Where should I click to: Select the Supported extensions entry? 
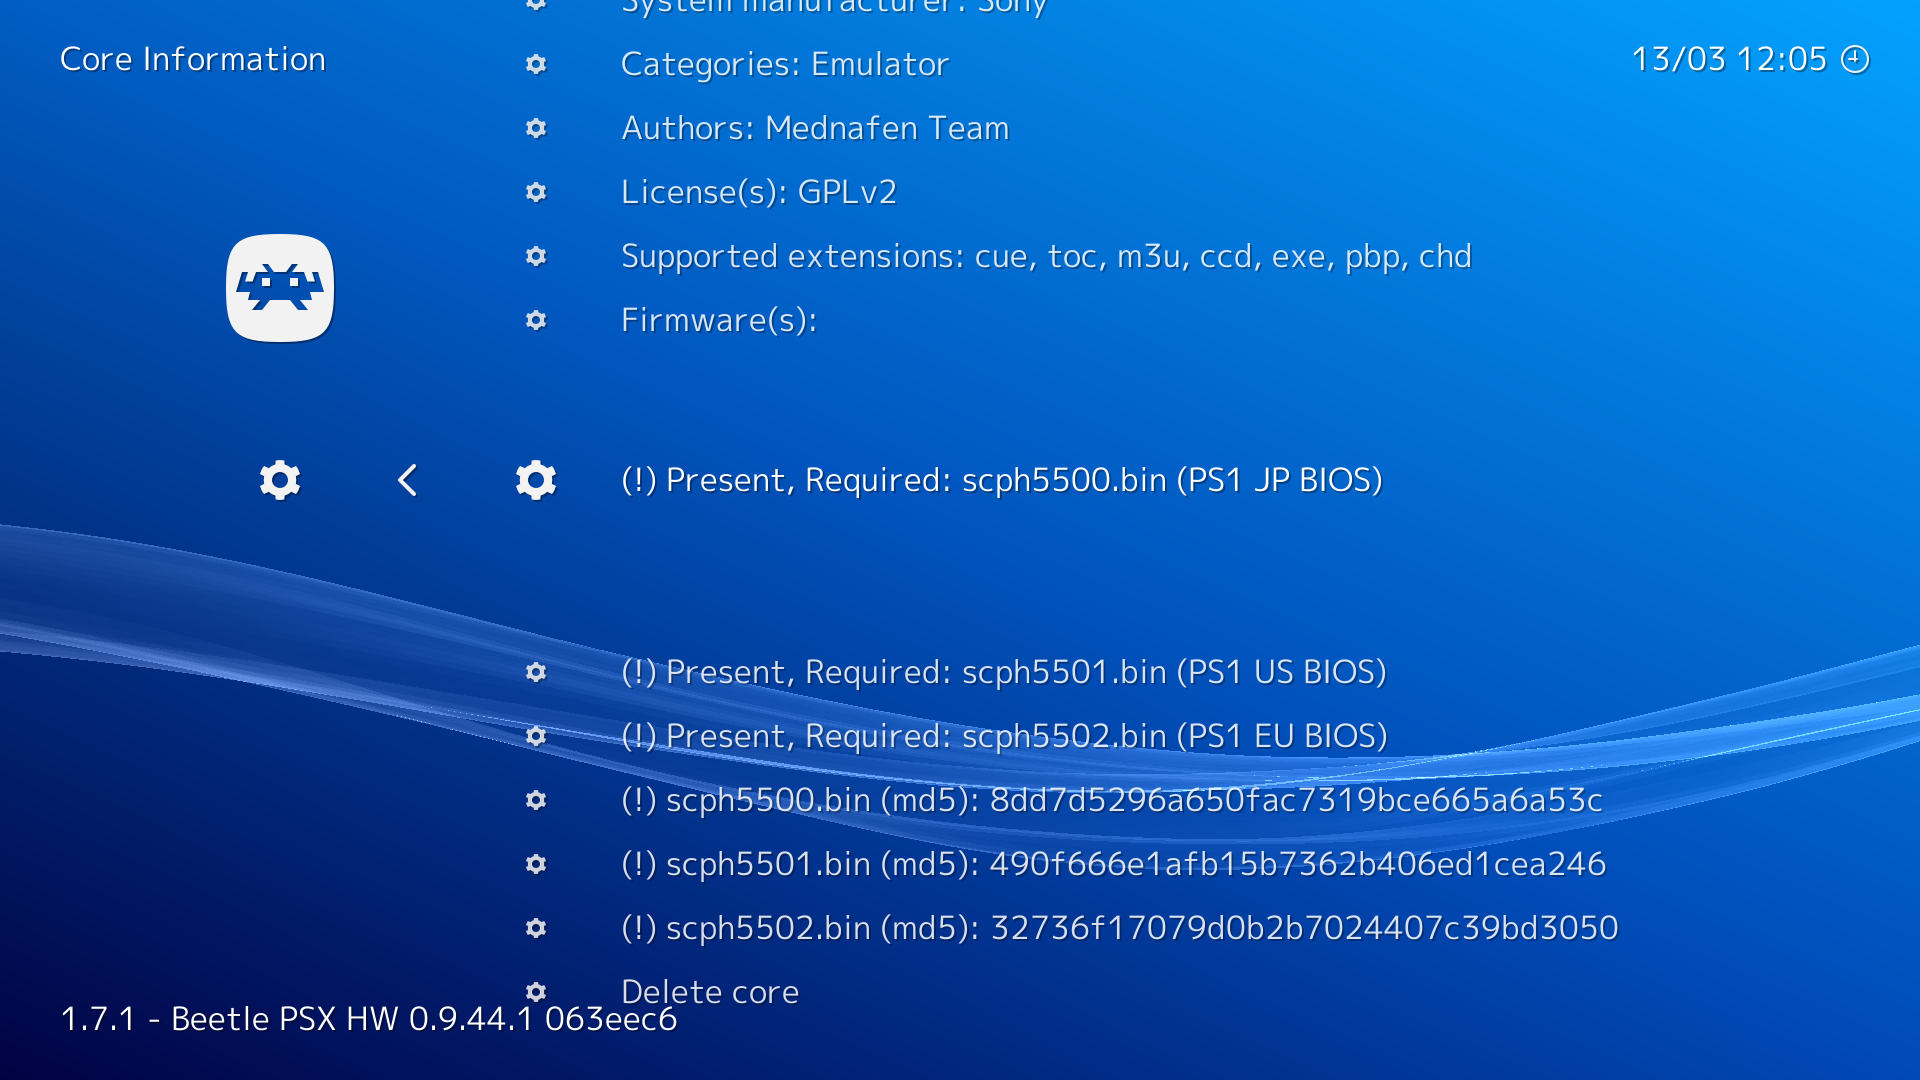coord(1046,256)
